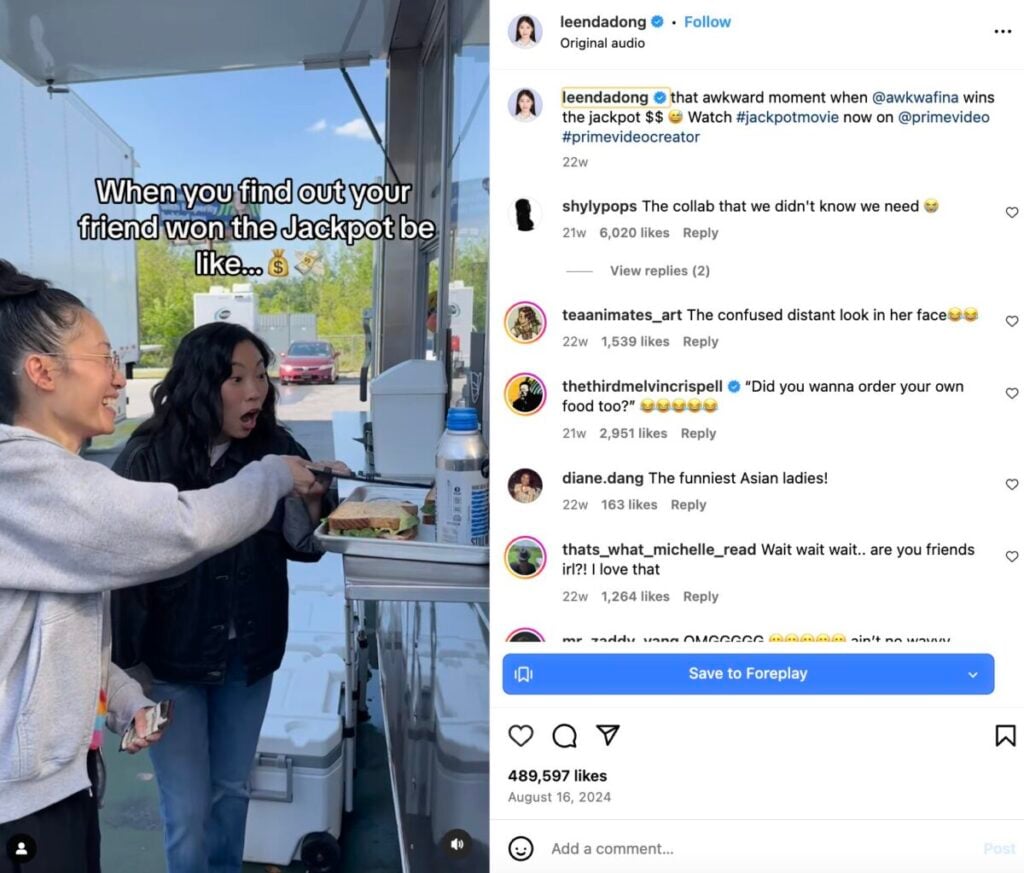Open leendadong profile picture in header
Screen dimensions: 1024x873
(x=525, y=31)
